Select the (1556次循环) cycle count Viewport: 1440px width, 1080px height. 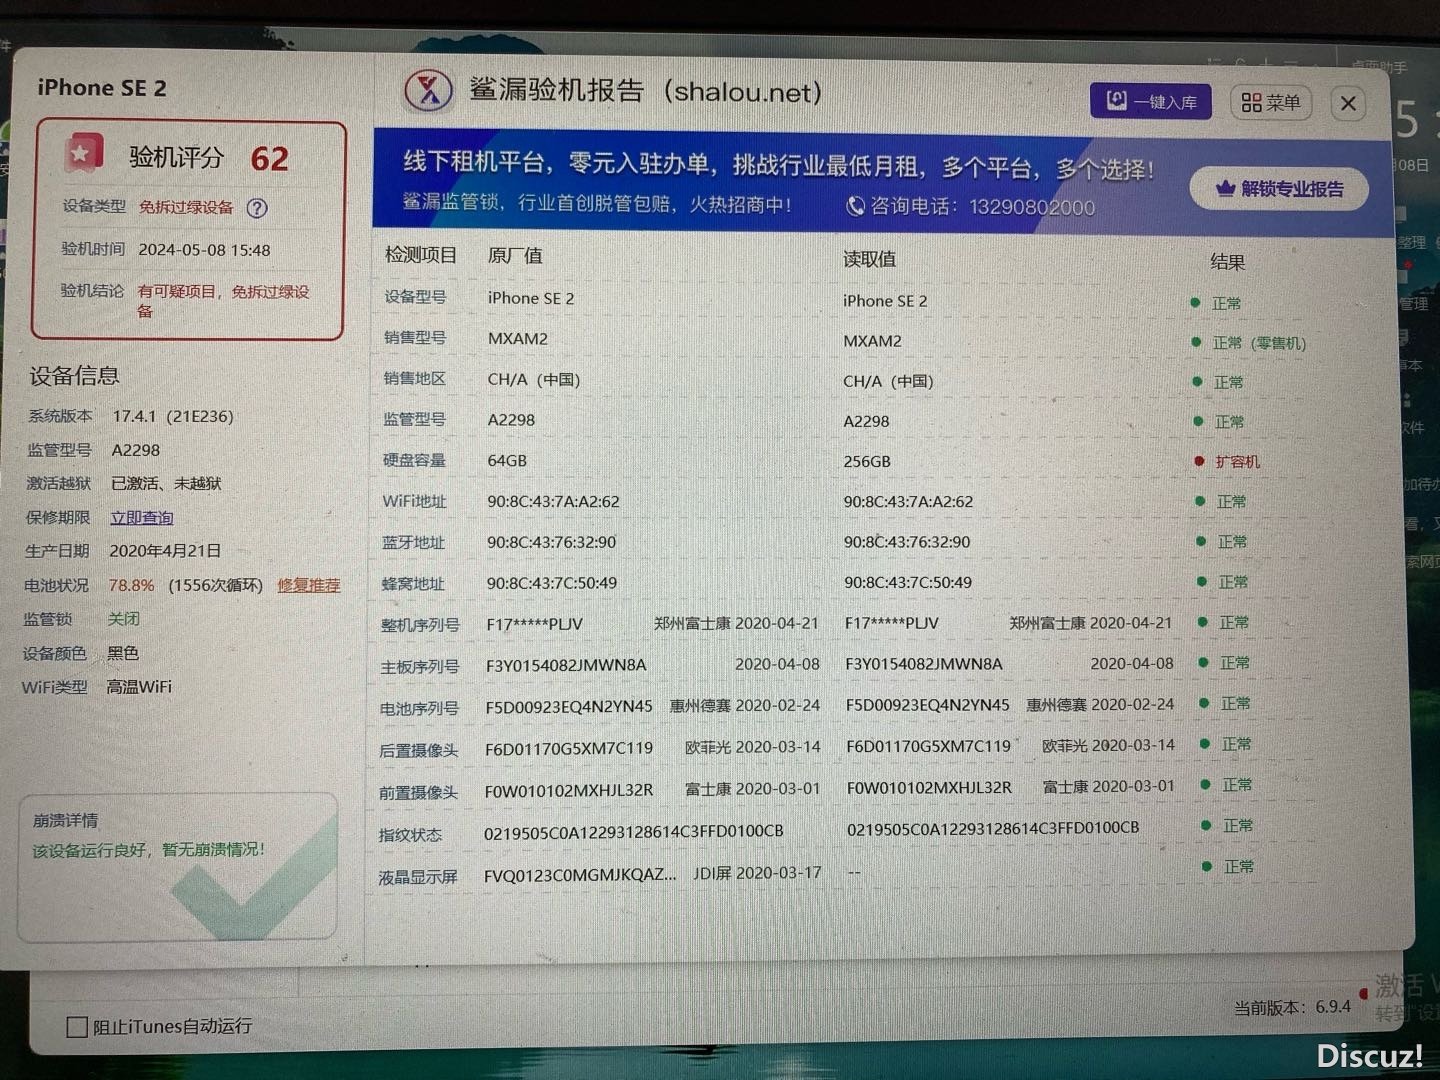pos(215,585)
